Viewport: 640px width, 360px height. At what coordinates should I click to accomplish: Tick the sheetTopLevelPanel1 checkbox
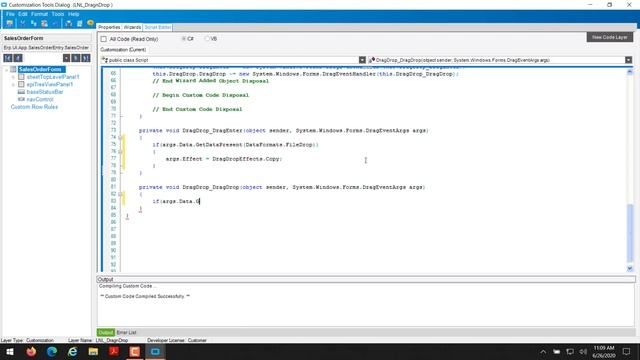(x=21, y=77)
